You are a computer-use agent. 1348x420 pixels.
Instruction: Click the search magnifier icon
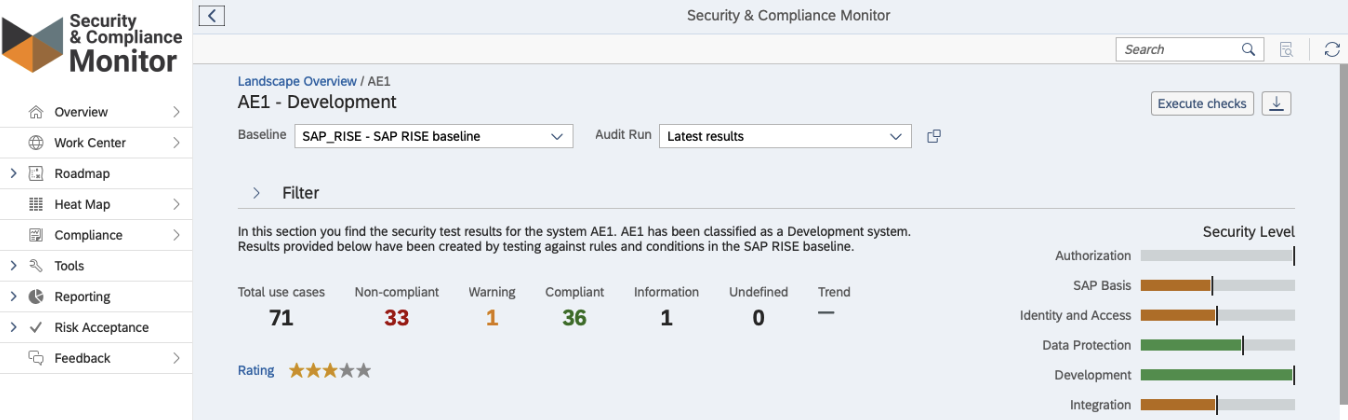tap(1249, 49)
